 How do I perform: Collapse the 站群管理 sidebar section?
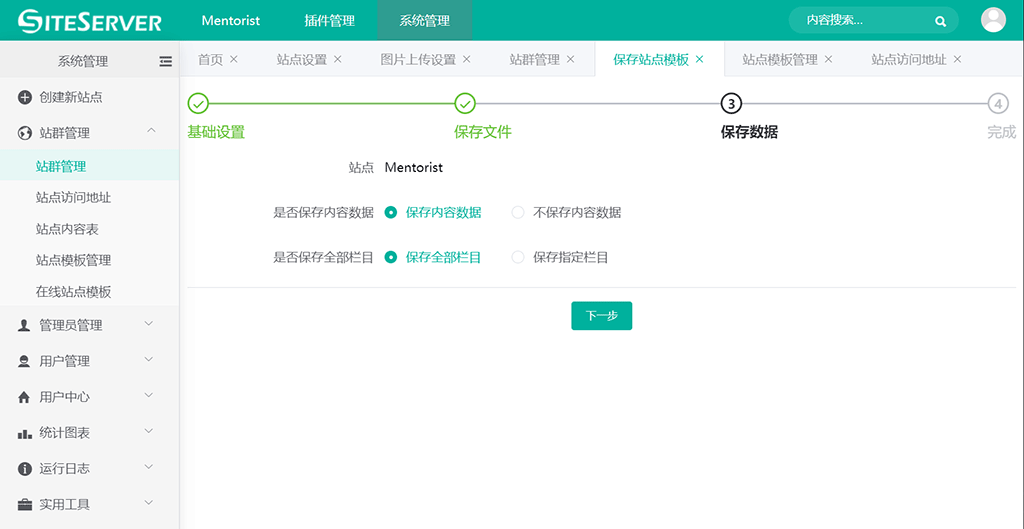tap(150, 131)
